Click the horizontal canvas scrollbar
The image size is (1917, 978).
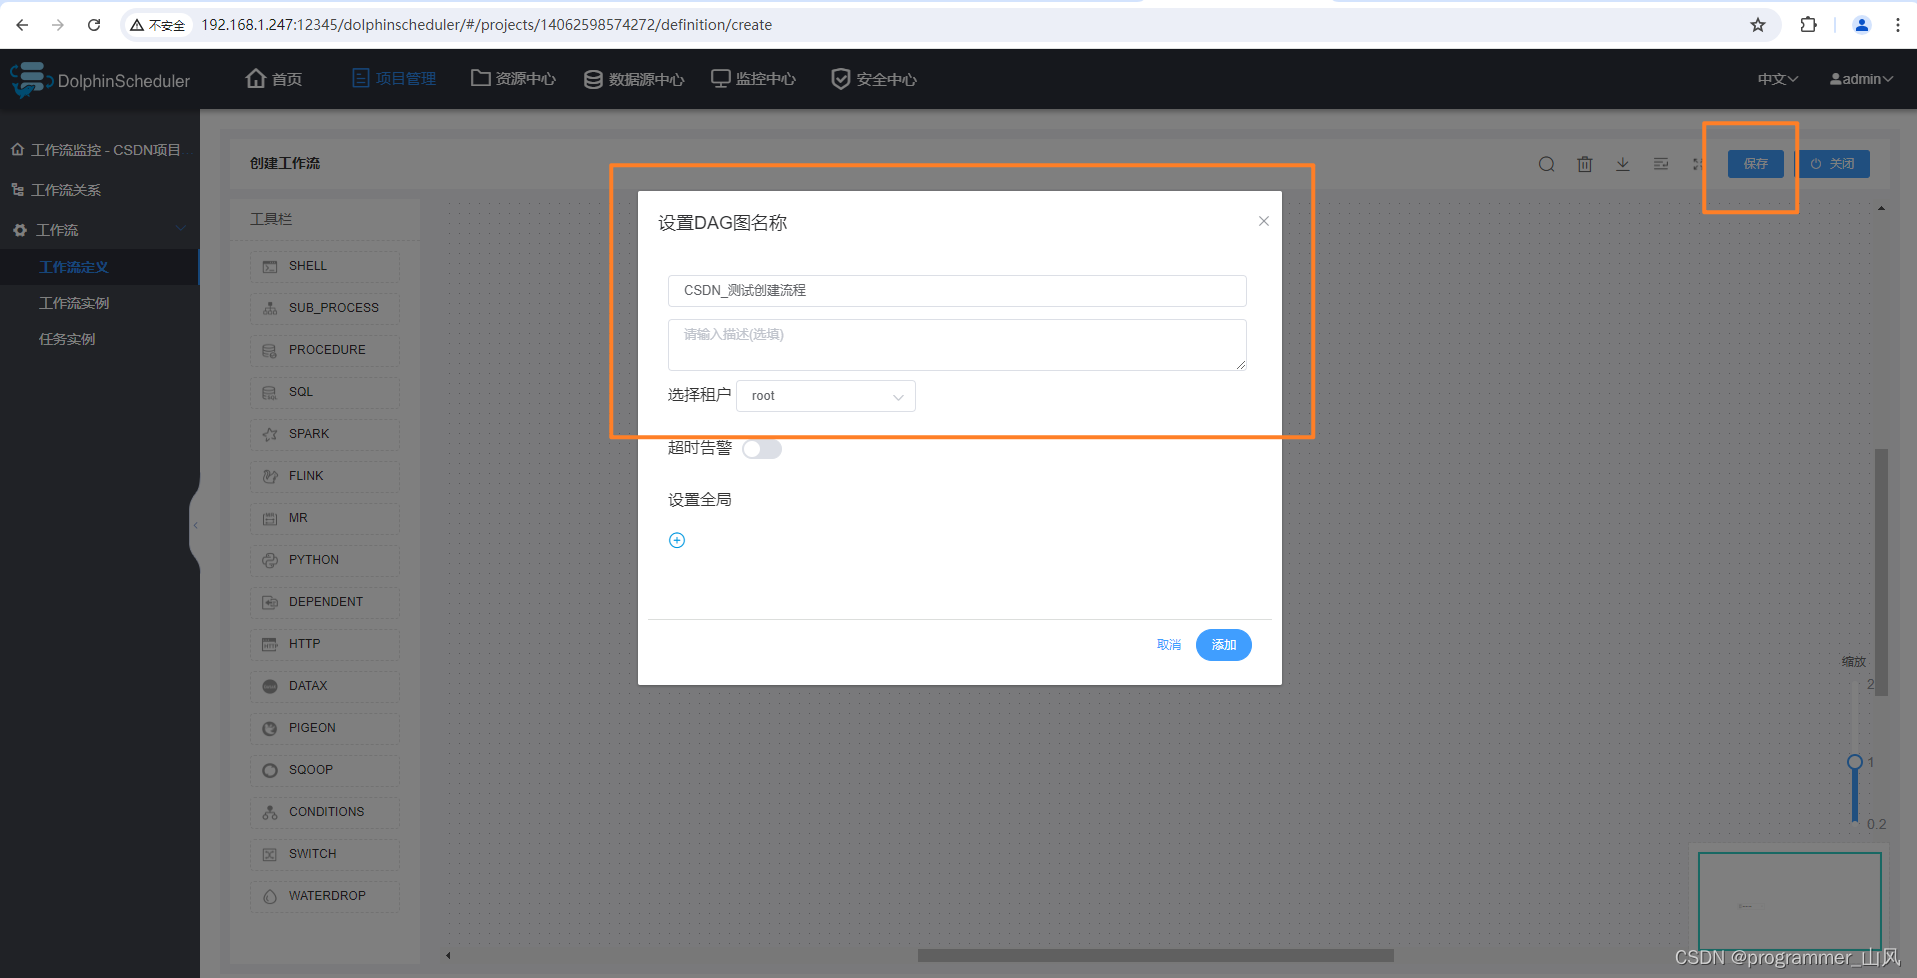point(1156,955)
